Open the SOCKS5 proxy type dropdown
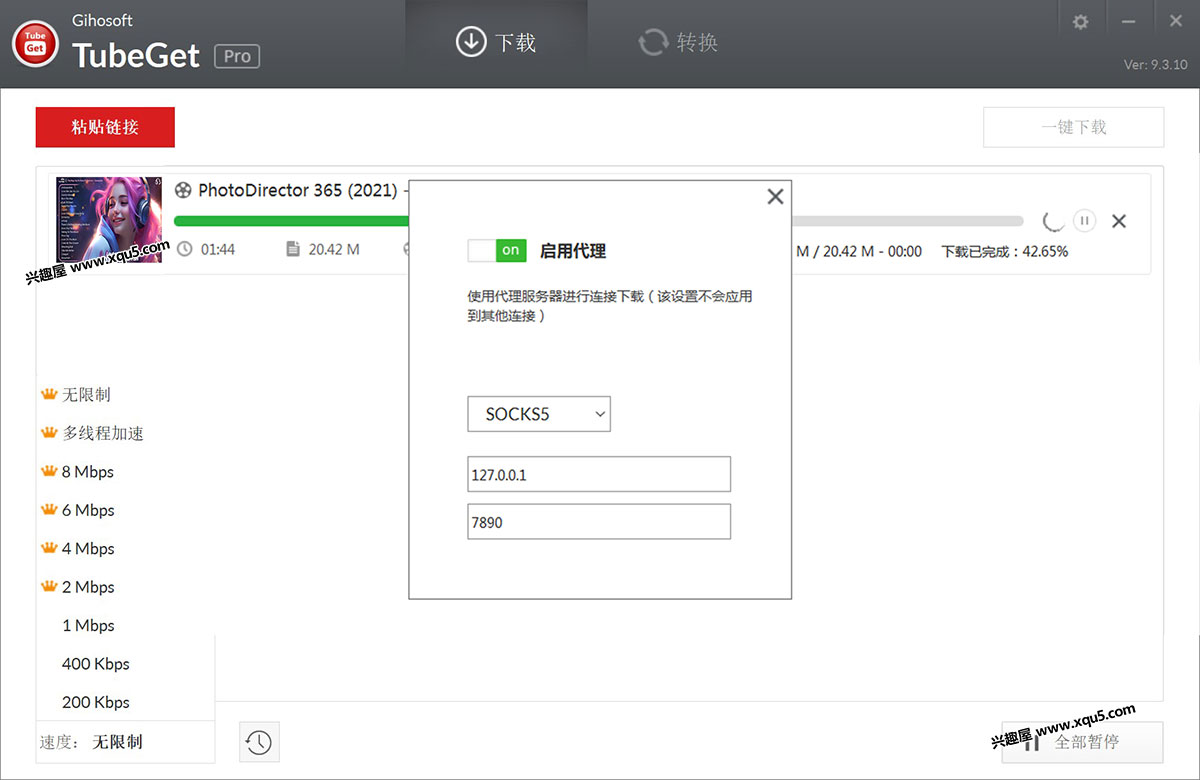 pos(539,414)
